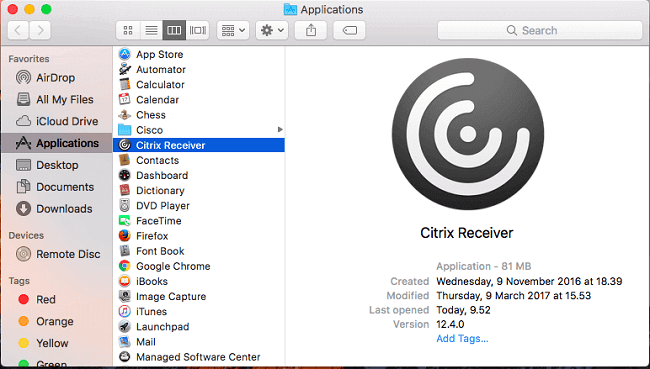Open AirDrop in the sidebar
The height and width of the screenshot is (369, 650).
[x=56, y=78]
